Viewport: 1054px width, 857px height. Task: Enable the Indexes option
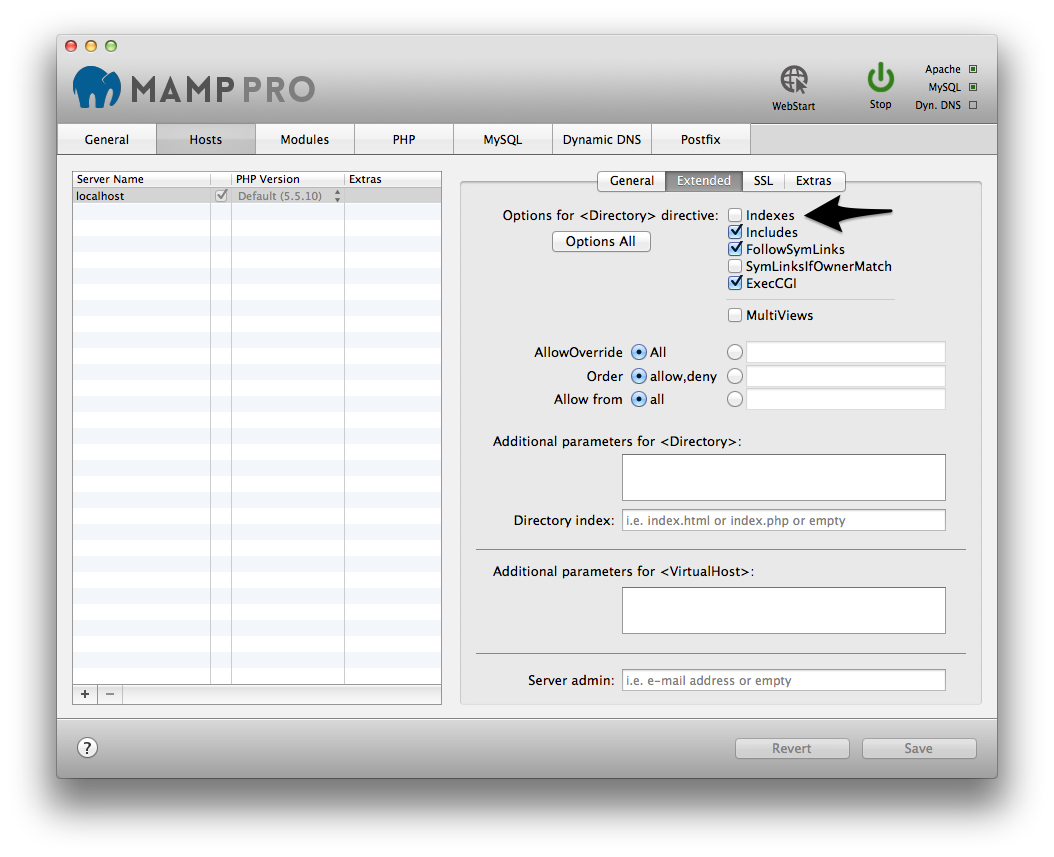coord(735,214)
